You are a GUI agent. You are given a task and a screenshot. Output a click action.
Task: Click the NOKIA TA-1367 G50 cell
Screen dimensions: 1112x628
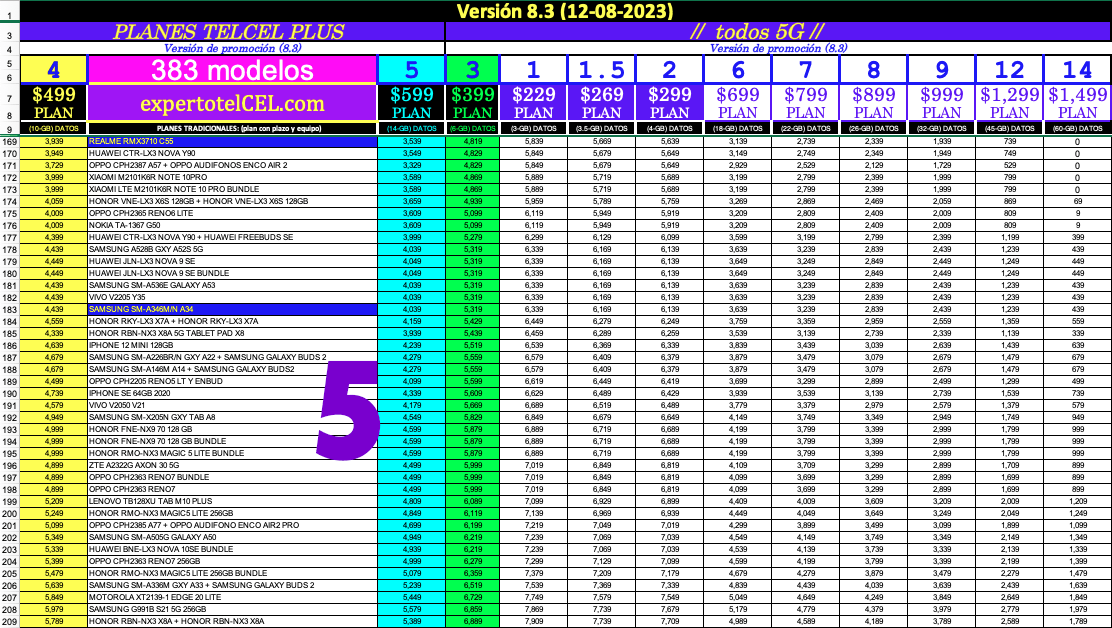[x=232, y=225]
